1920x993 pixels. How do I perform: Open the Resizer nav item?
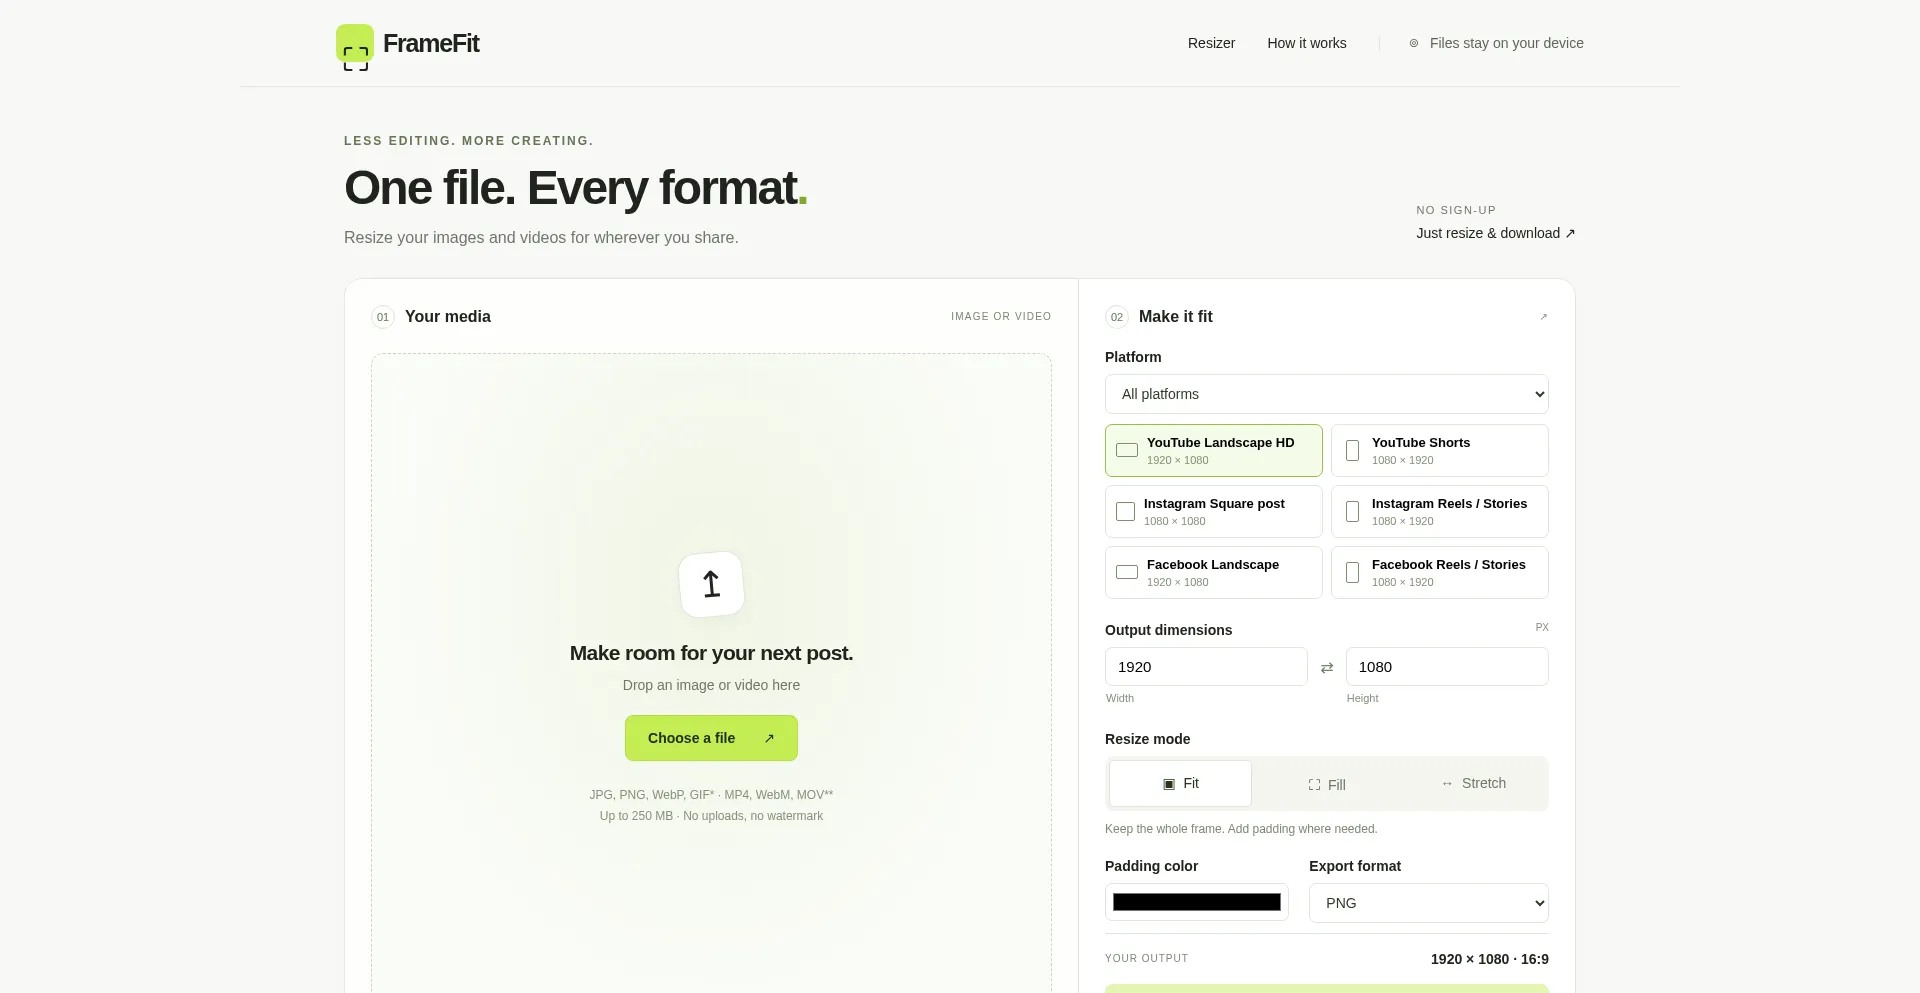[1211, 43]
